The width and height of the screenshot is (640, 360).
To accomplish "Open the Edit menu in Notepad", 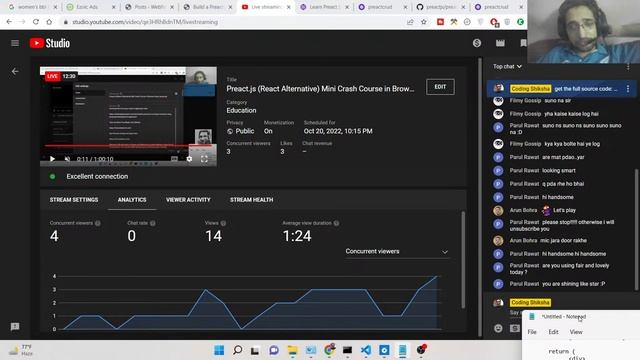I will [x=553, y=332].
